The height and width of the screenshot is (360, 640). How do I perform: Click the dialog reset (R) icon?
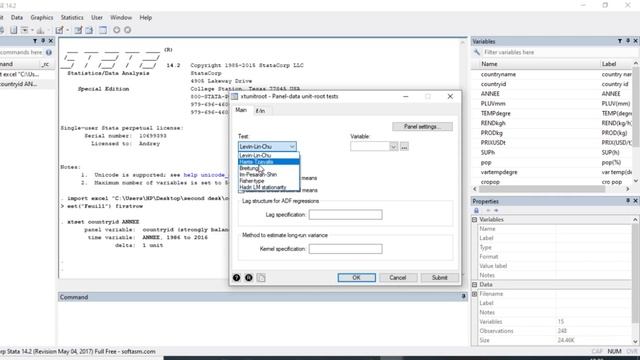pos(249,278)
